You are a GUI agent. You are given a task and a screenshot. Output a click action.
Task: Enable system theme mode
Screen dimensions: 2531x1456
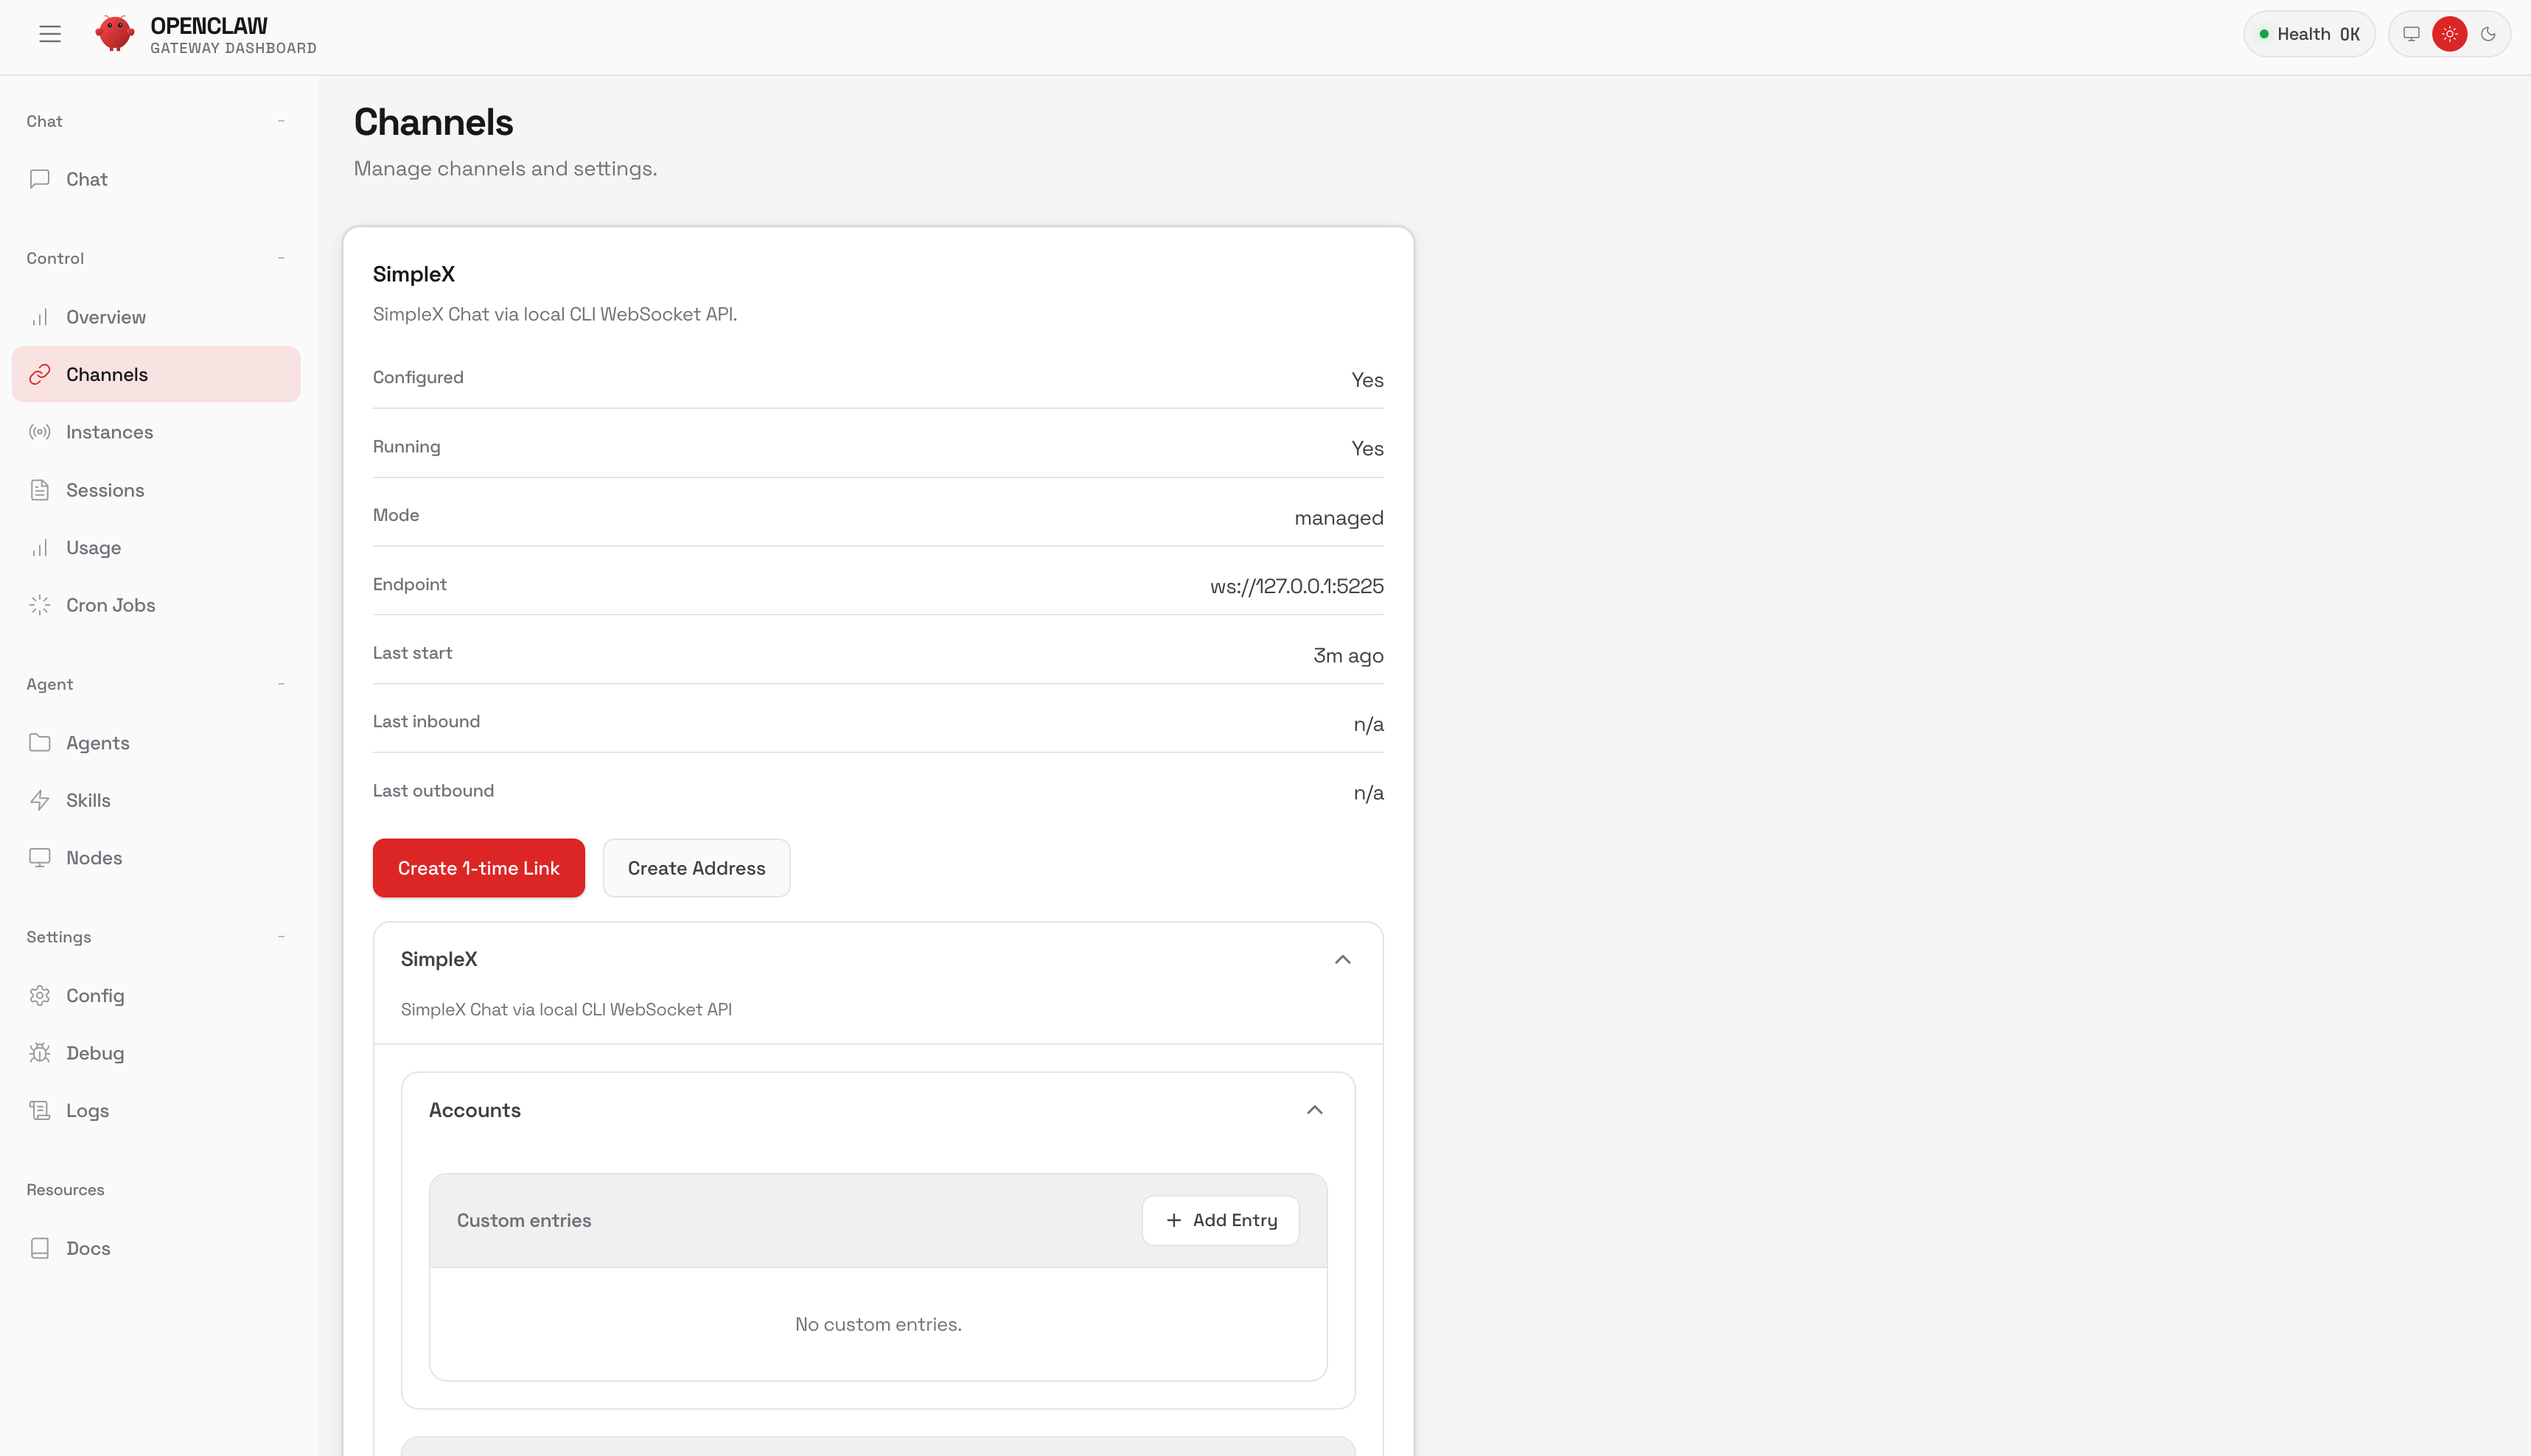[x=2411, y=33]
